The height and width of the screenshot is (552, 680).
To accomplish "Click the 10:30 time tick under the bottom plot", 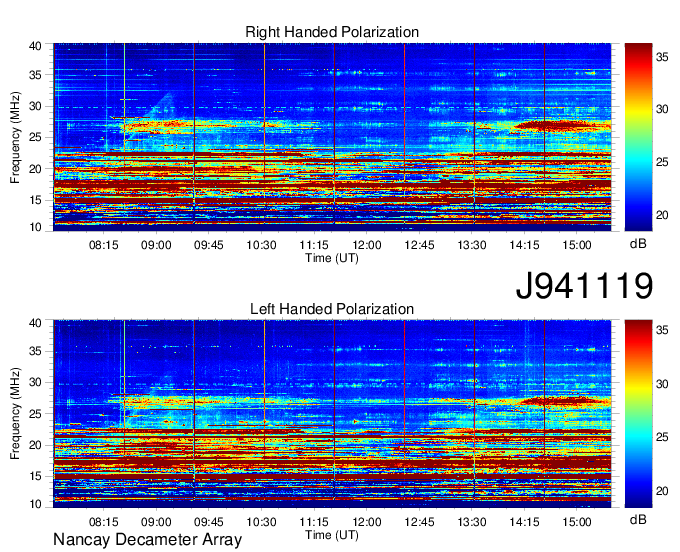I will (262, 522).
